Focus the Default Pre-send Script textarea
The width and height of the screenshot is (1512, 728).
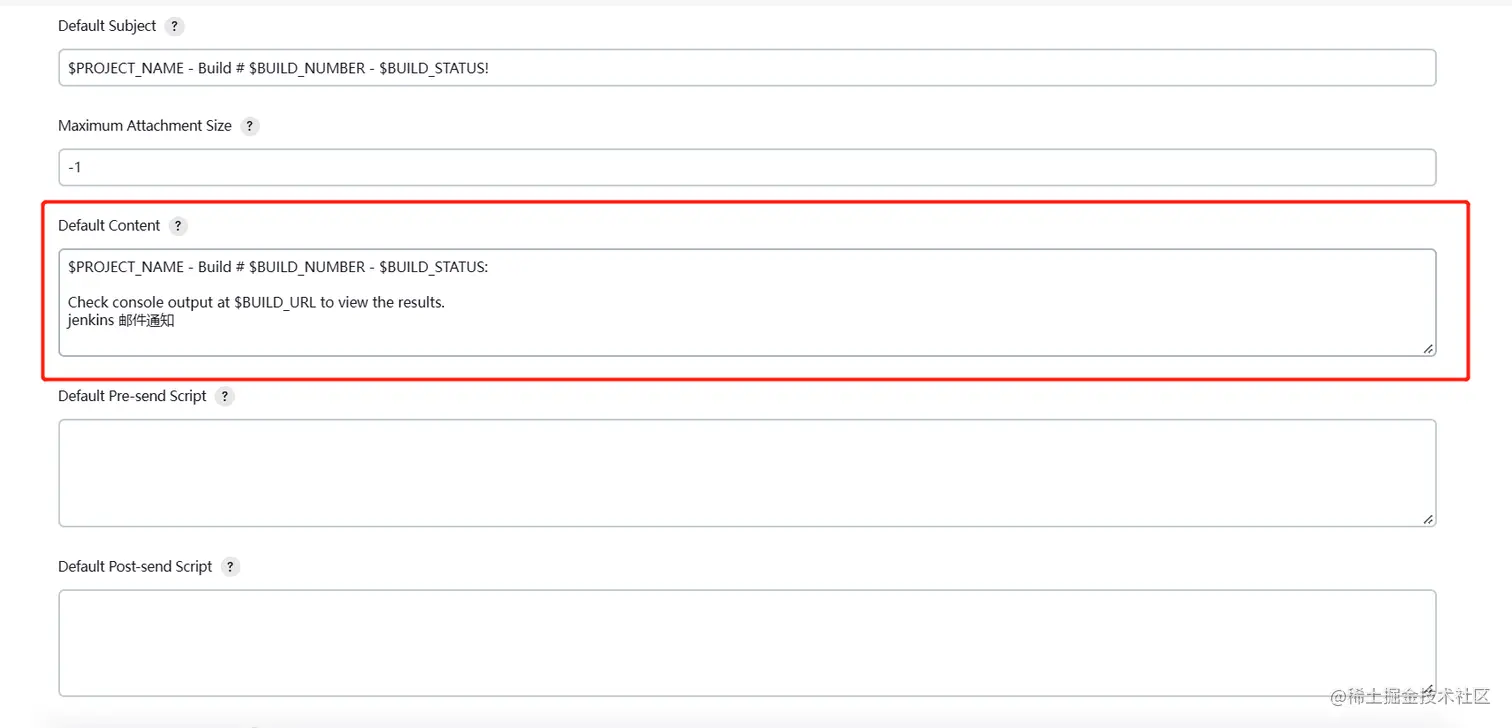746,473
